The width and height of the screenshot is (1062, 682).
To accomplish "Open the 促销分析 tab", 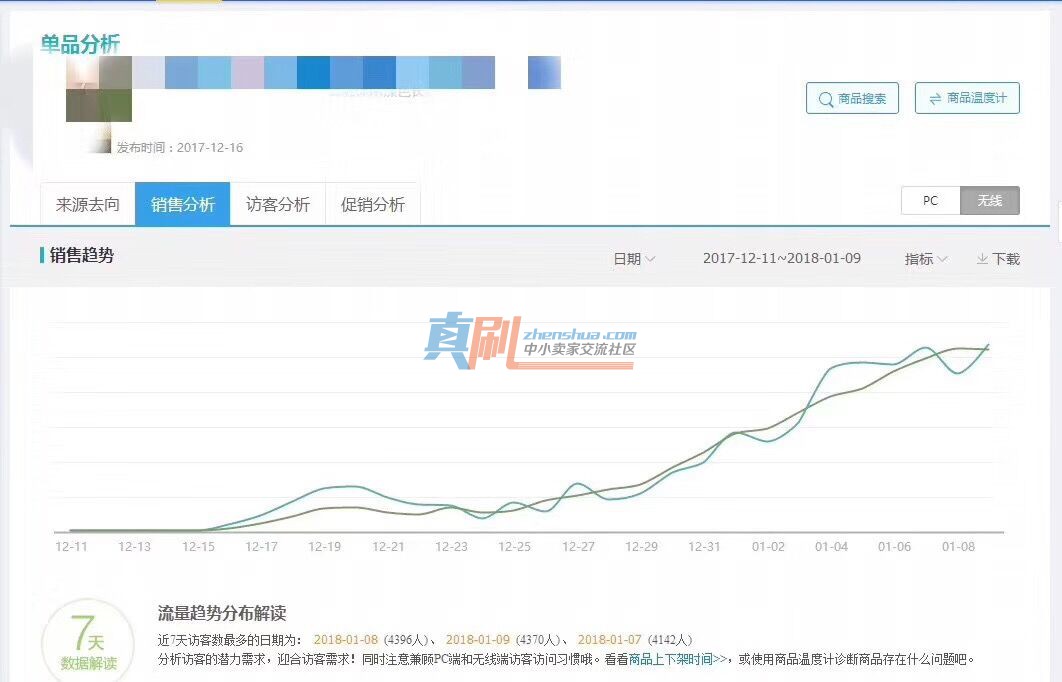I will 373,204.
